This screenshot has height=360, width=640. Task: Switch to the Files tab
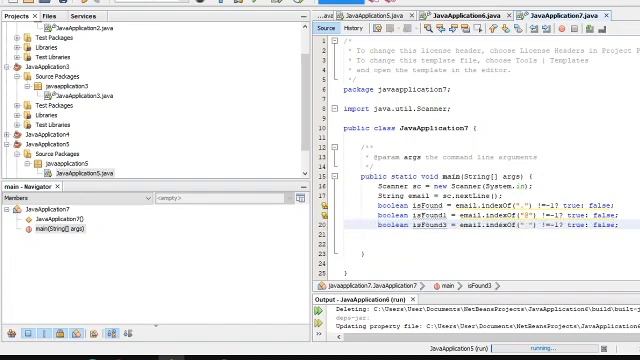click(49, 16)
